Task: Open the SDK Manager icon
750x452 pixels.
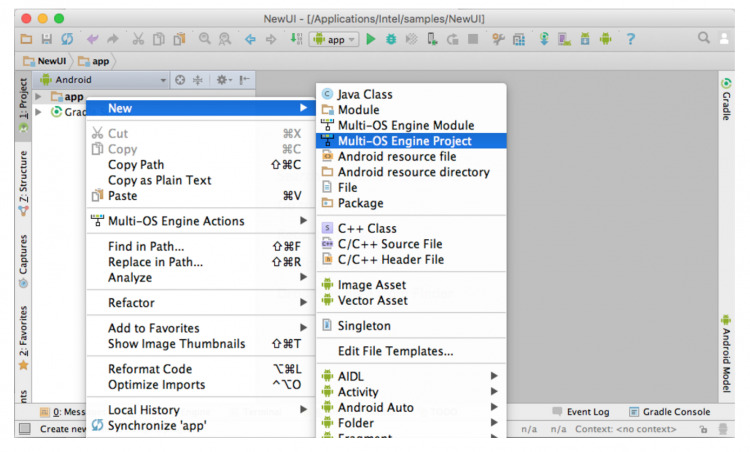Action: 585,39
